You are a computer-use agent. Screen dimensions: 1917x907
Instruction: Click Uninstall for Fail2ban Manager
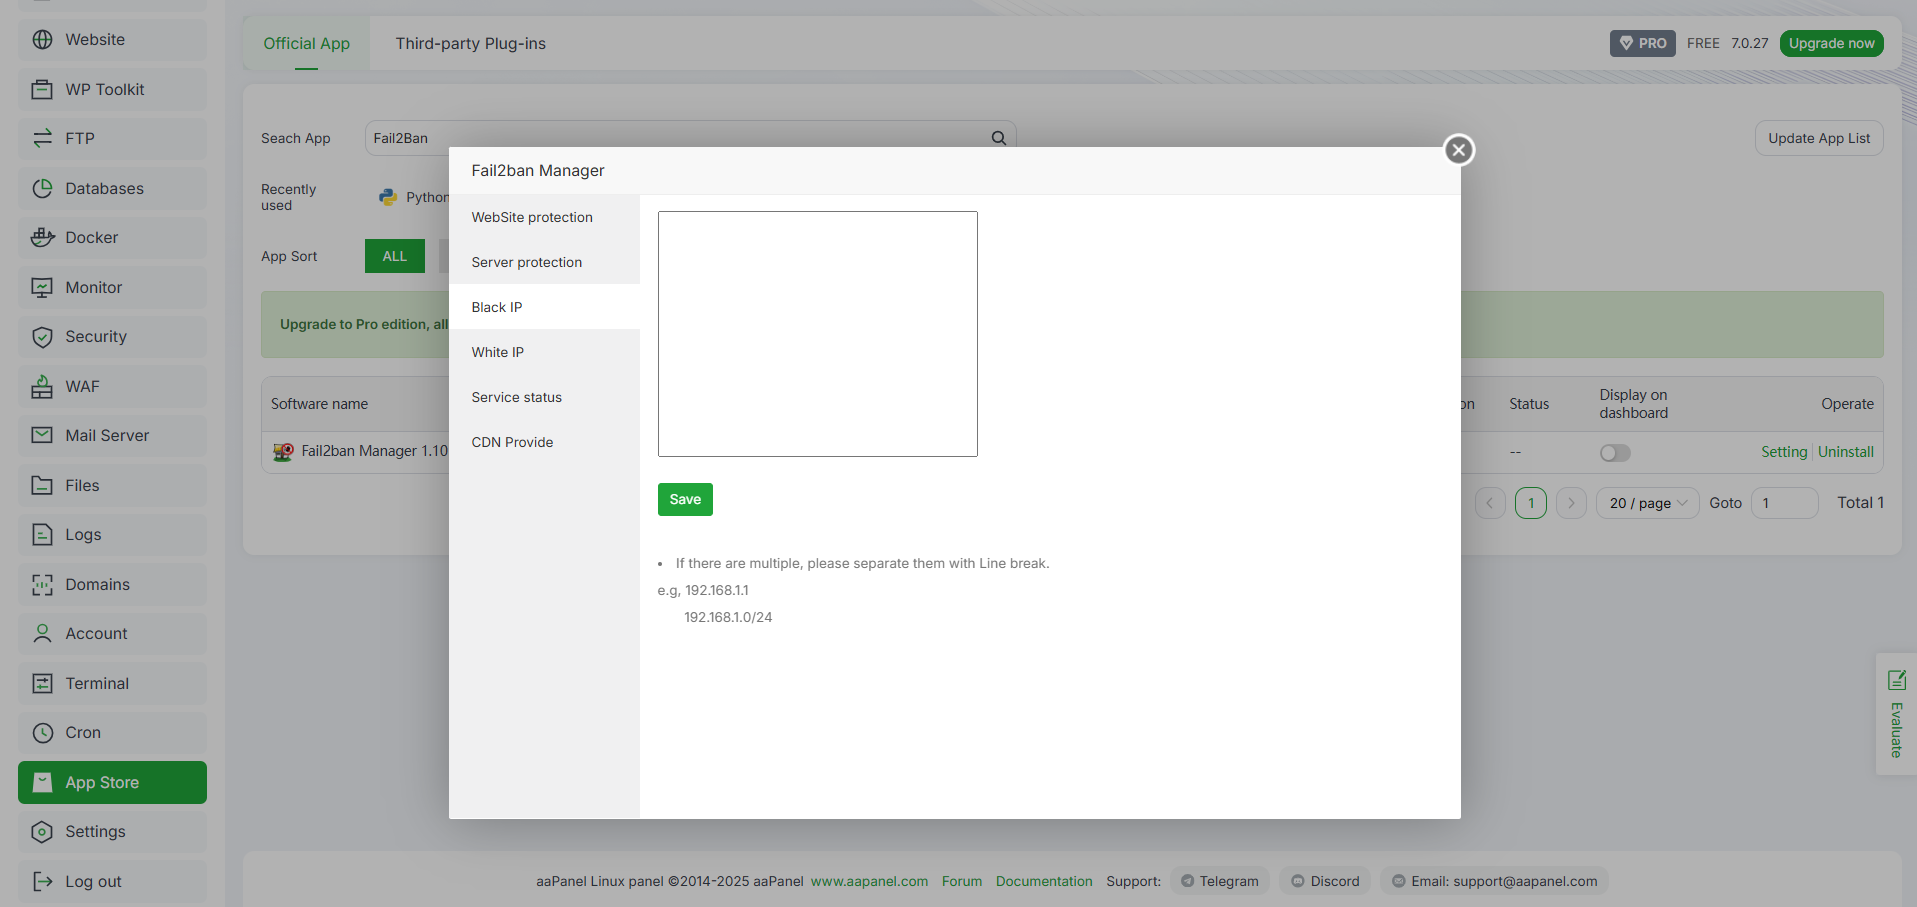pos(1846,452)
